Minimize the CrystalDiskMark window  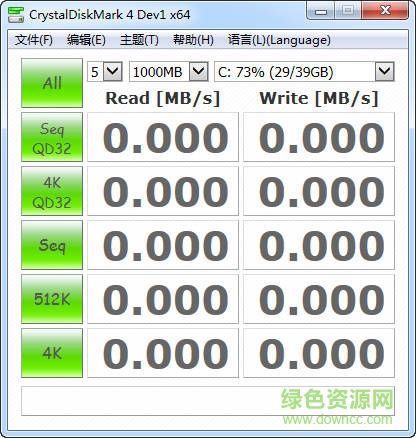[x=321, y=11]
